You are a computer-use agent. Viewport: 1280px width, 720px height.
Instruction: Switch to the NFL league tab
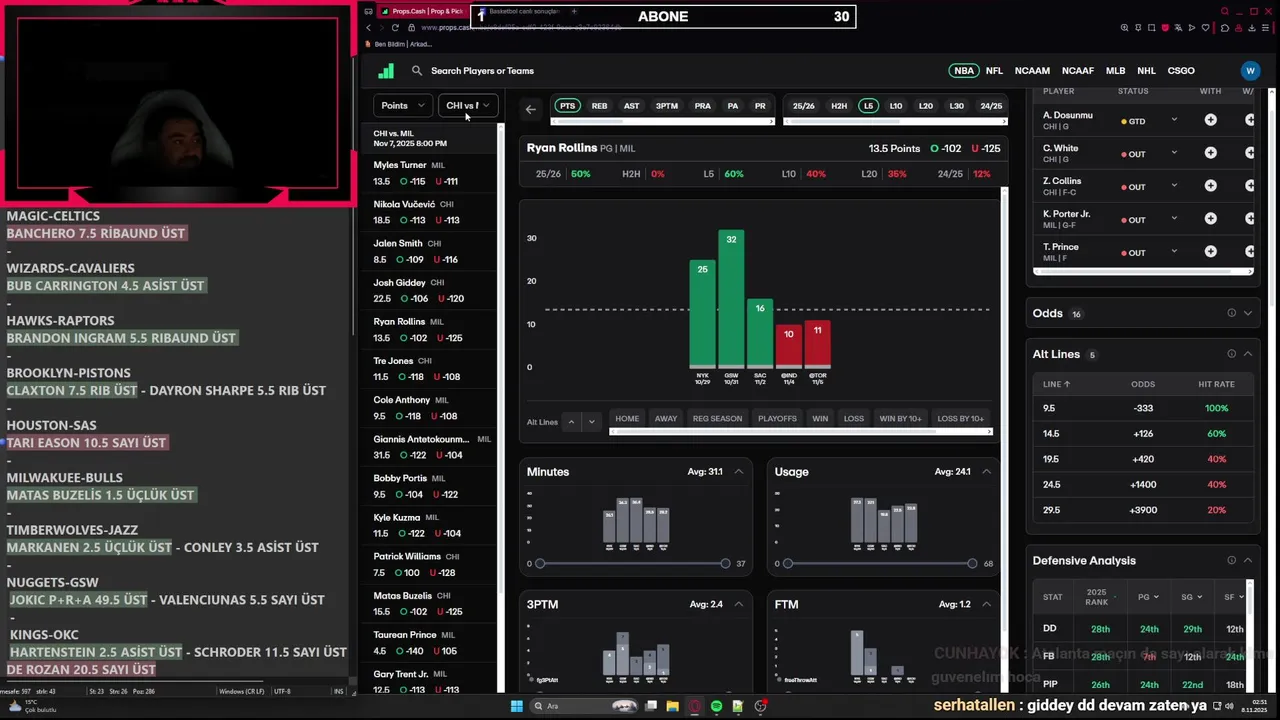point(994,71)
